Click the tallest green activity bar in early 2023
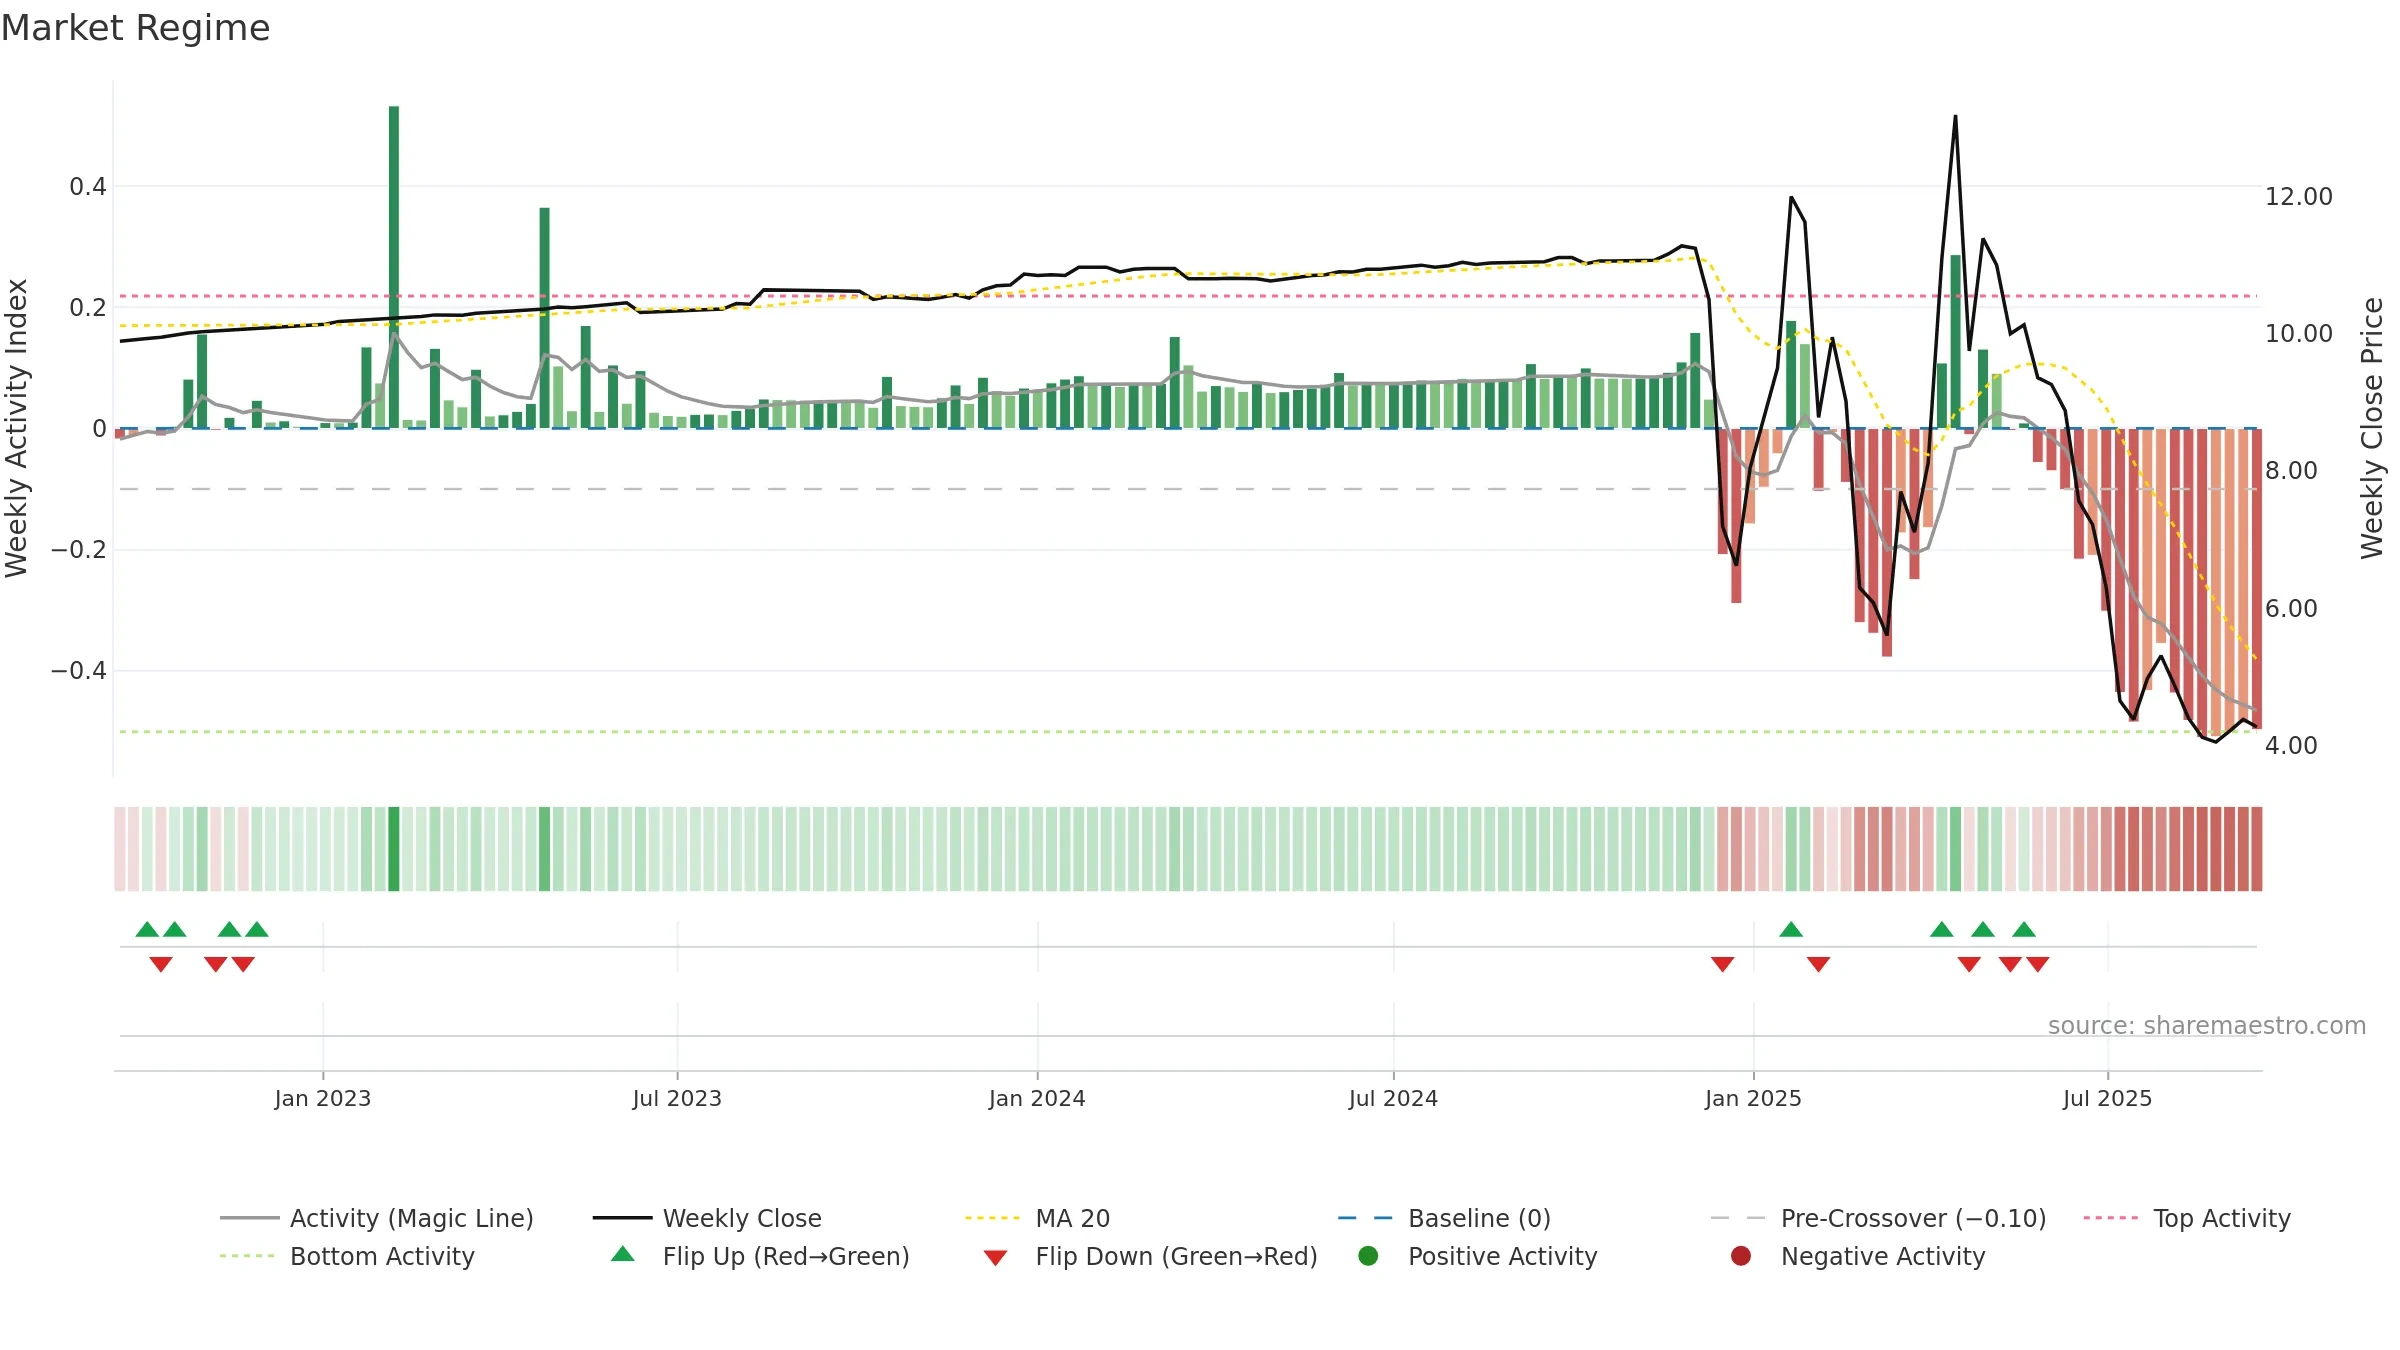2400x1350 pixels. pos(394,267)
